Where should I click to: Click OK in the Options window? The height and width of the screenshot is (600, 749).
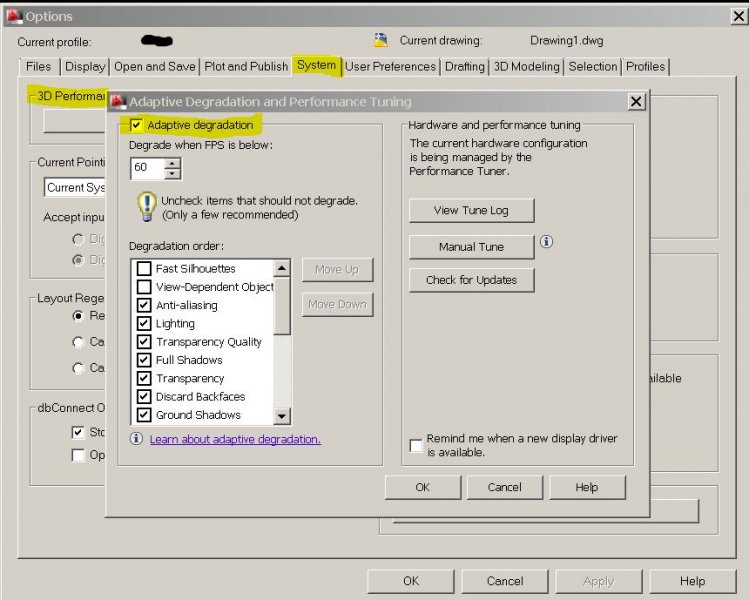(411, 581)
